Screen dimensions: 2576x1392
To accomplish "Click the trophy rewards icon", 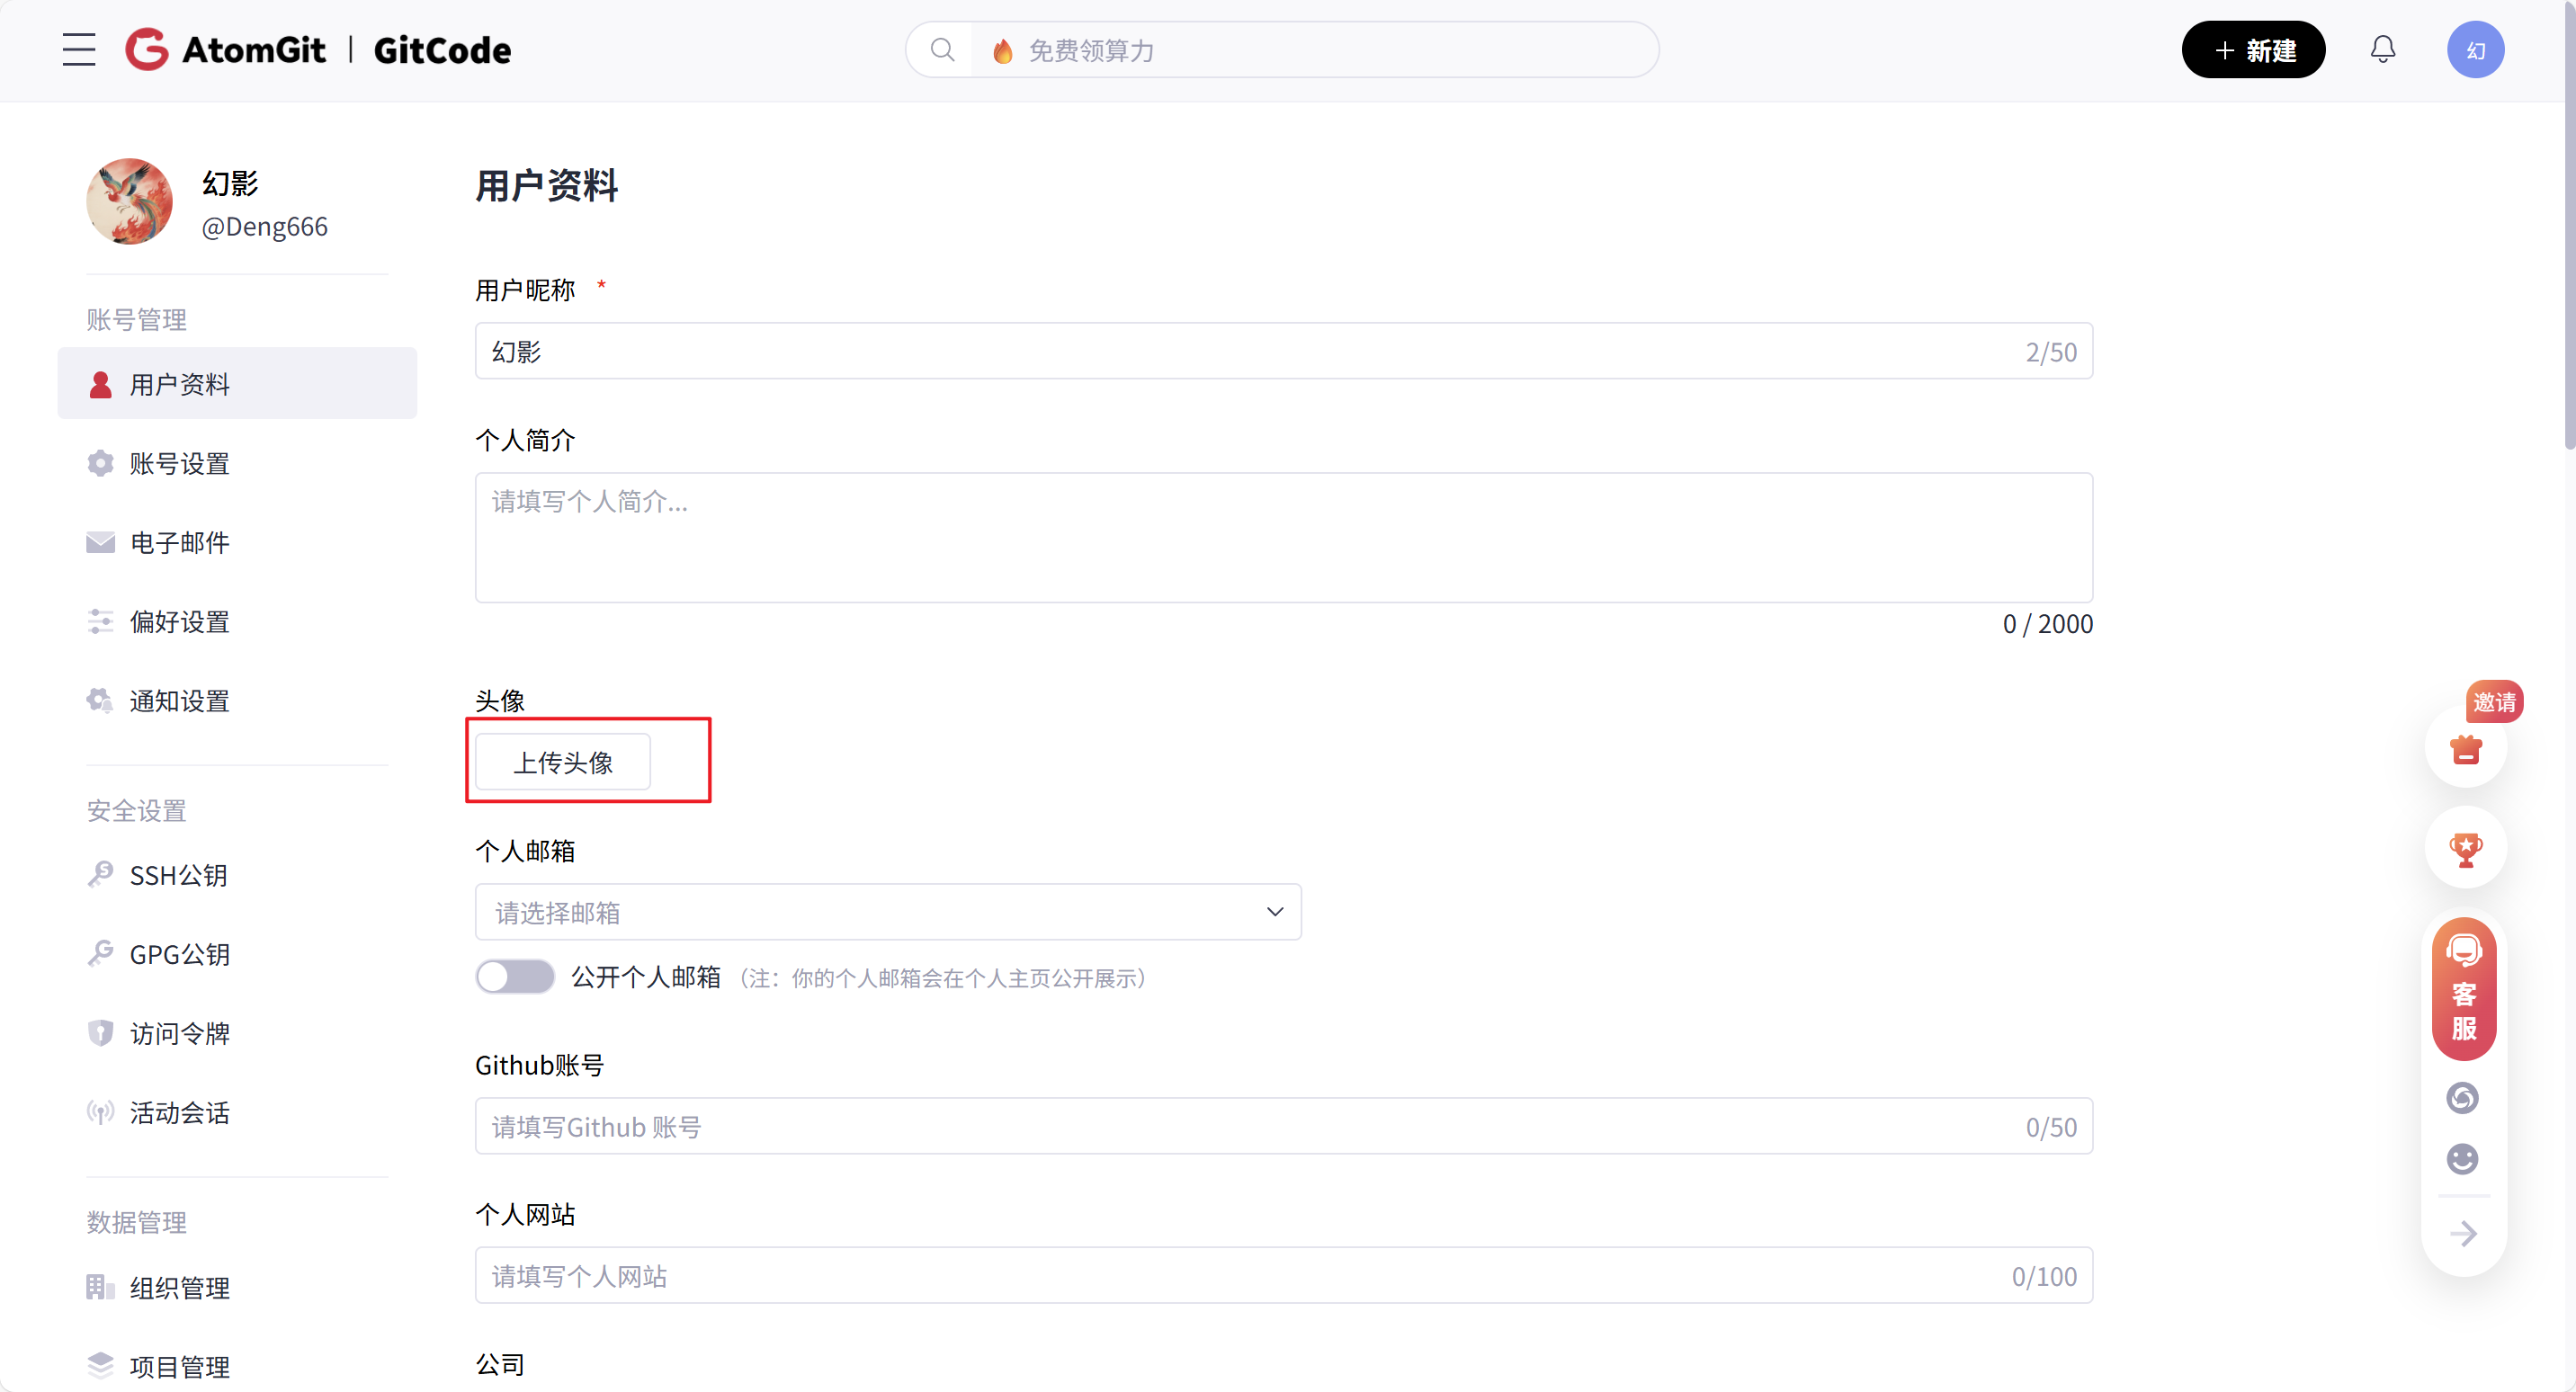I will coord(2465,849).
